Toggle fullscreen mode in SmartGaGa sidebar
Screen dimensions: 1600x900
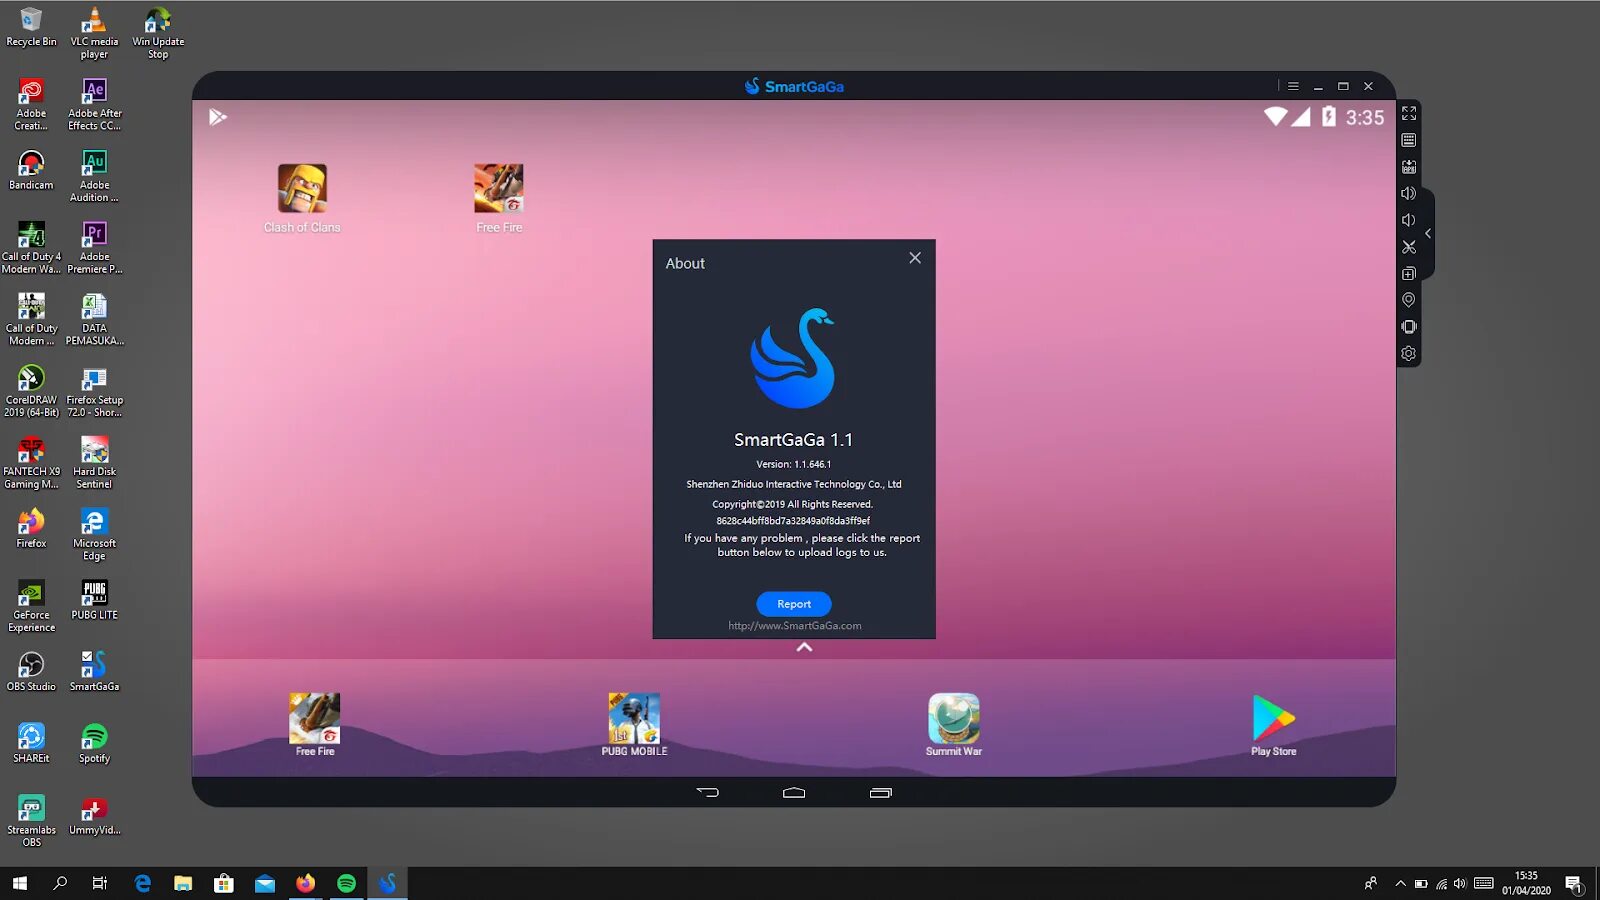coord(1408,113)
